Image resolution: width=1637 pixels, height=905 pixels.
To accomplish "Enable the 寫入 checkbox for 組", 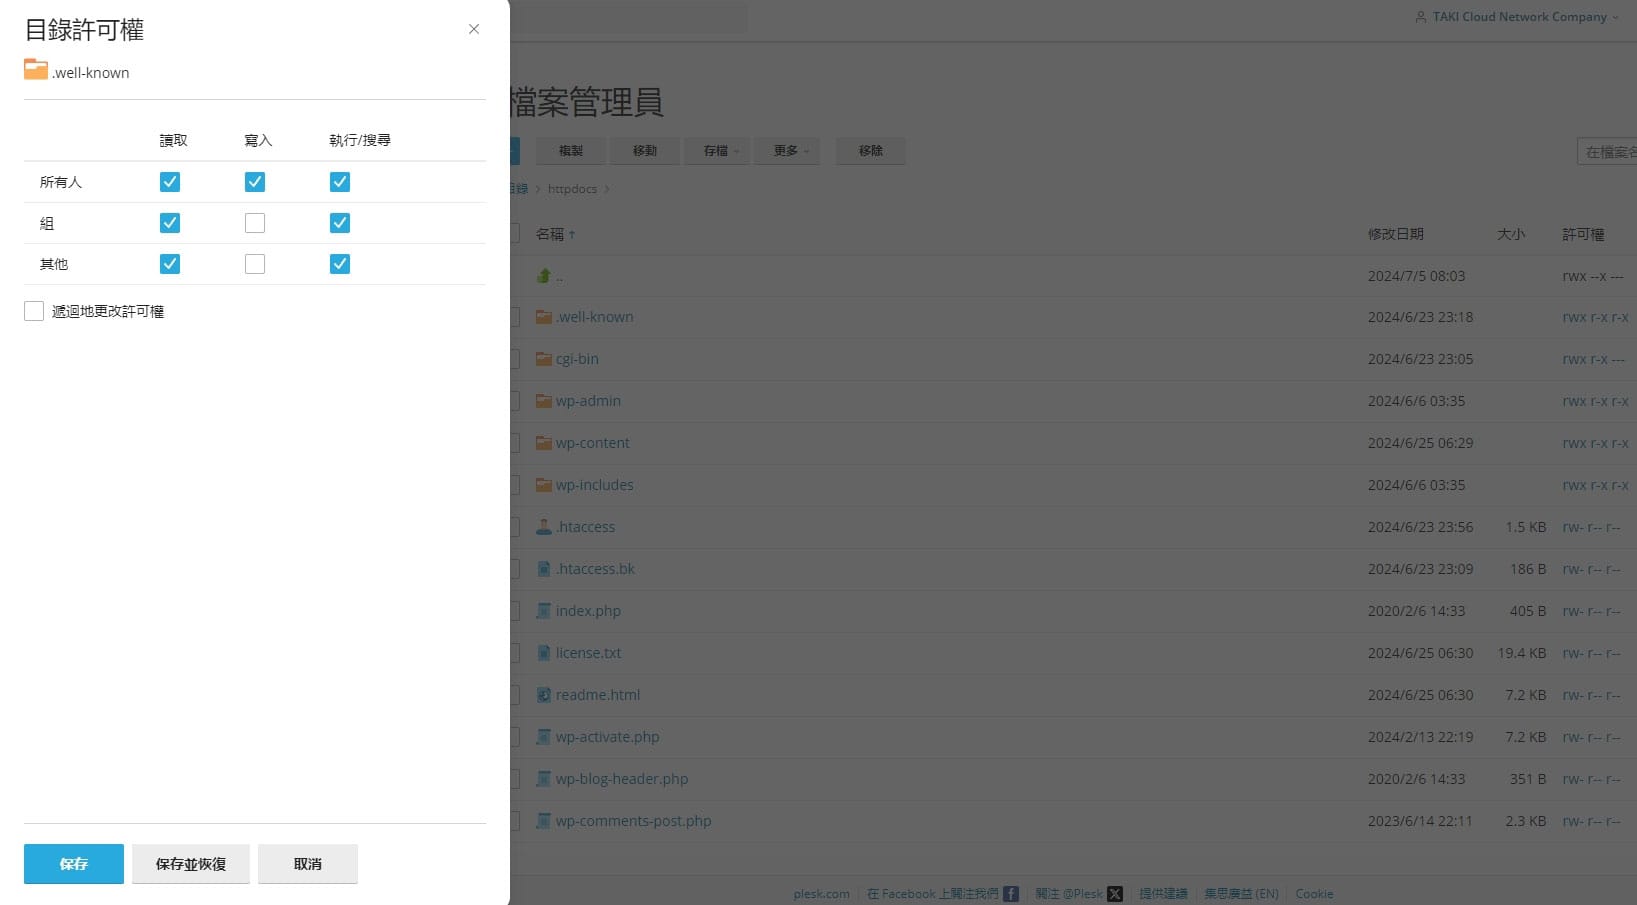I will pos(254,222).
